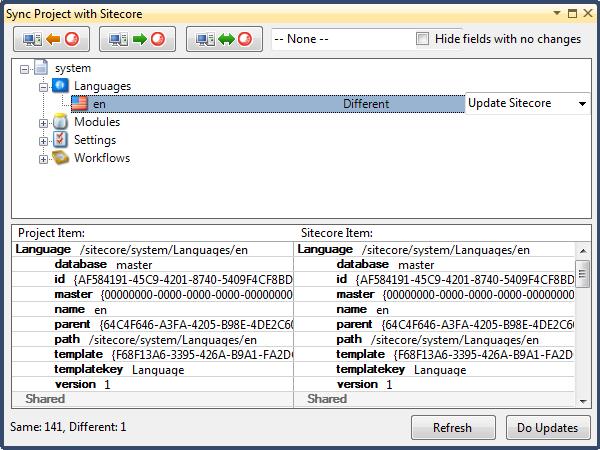Enable Hide fields with no changes checkbox
The image size is (600, 450).
[x=422, y=39]
